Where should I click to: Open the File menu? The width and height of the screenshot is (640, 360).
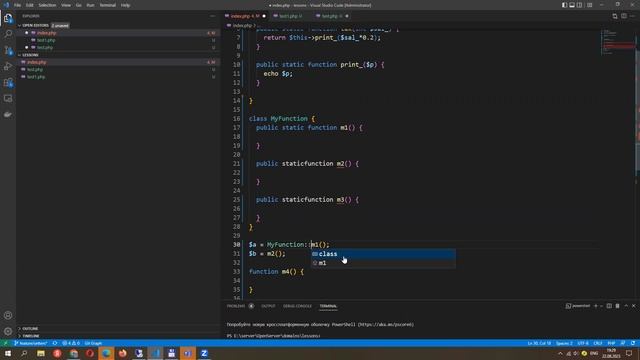(x=18, y=5)
